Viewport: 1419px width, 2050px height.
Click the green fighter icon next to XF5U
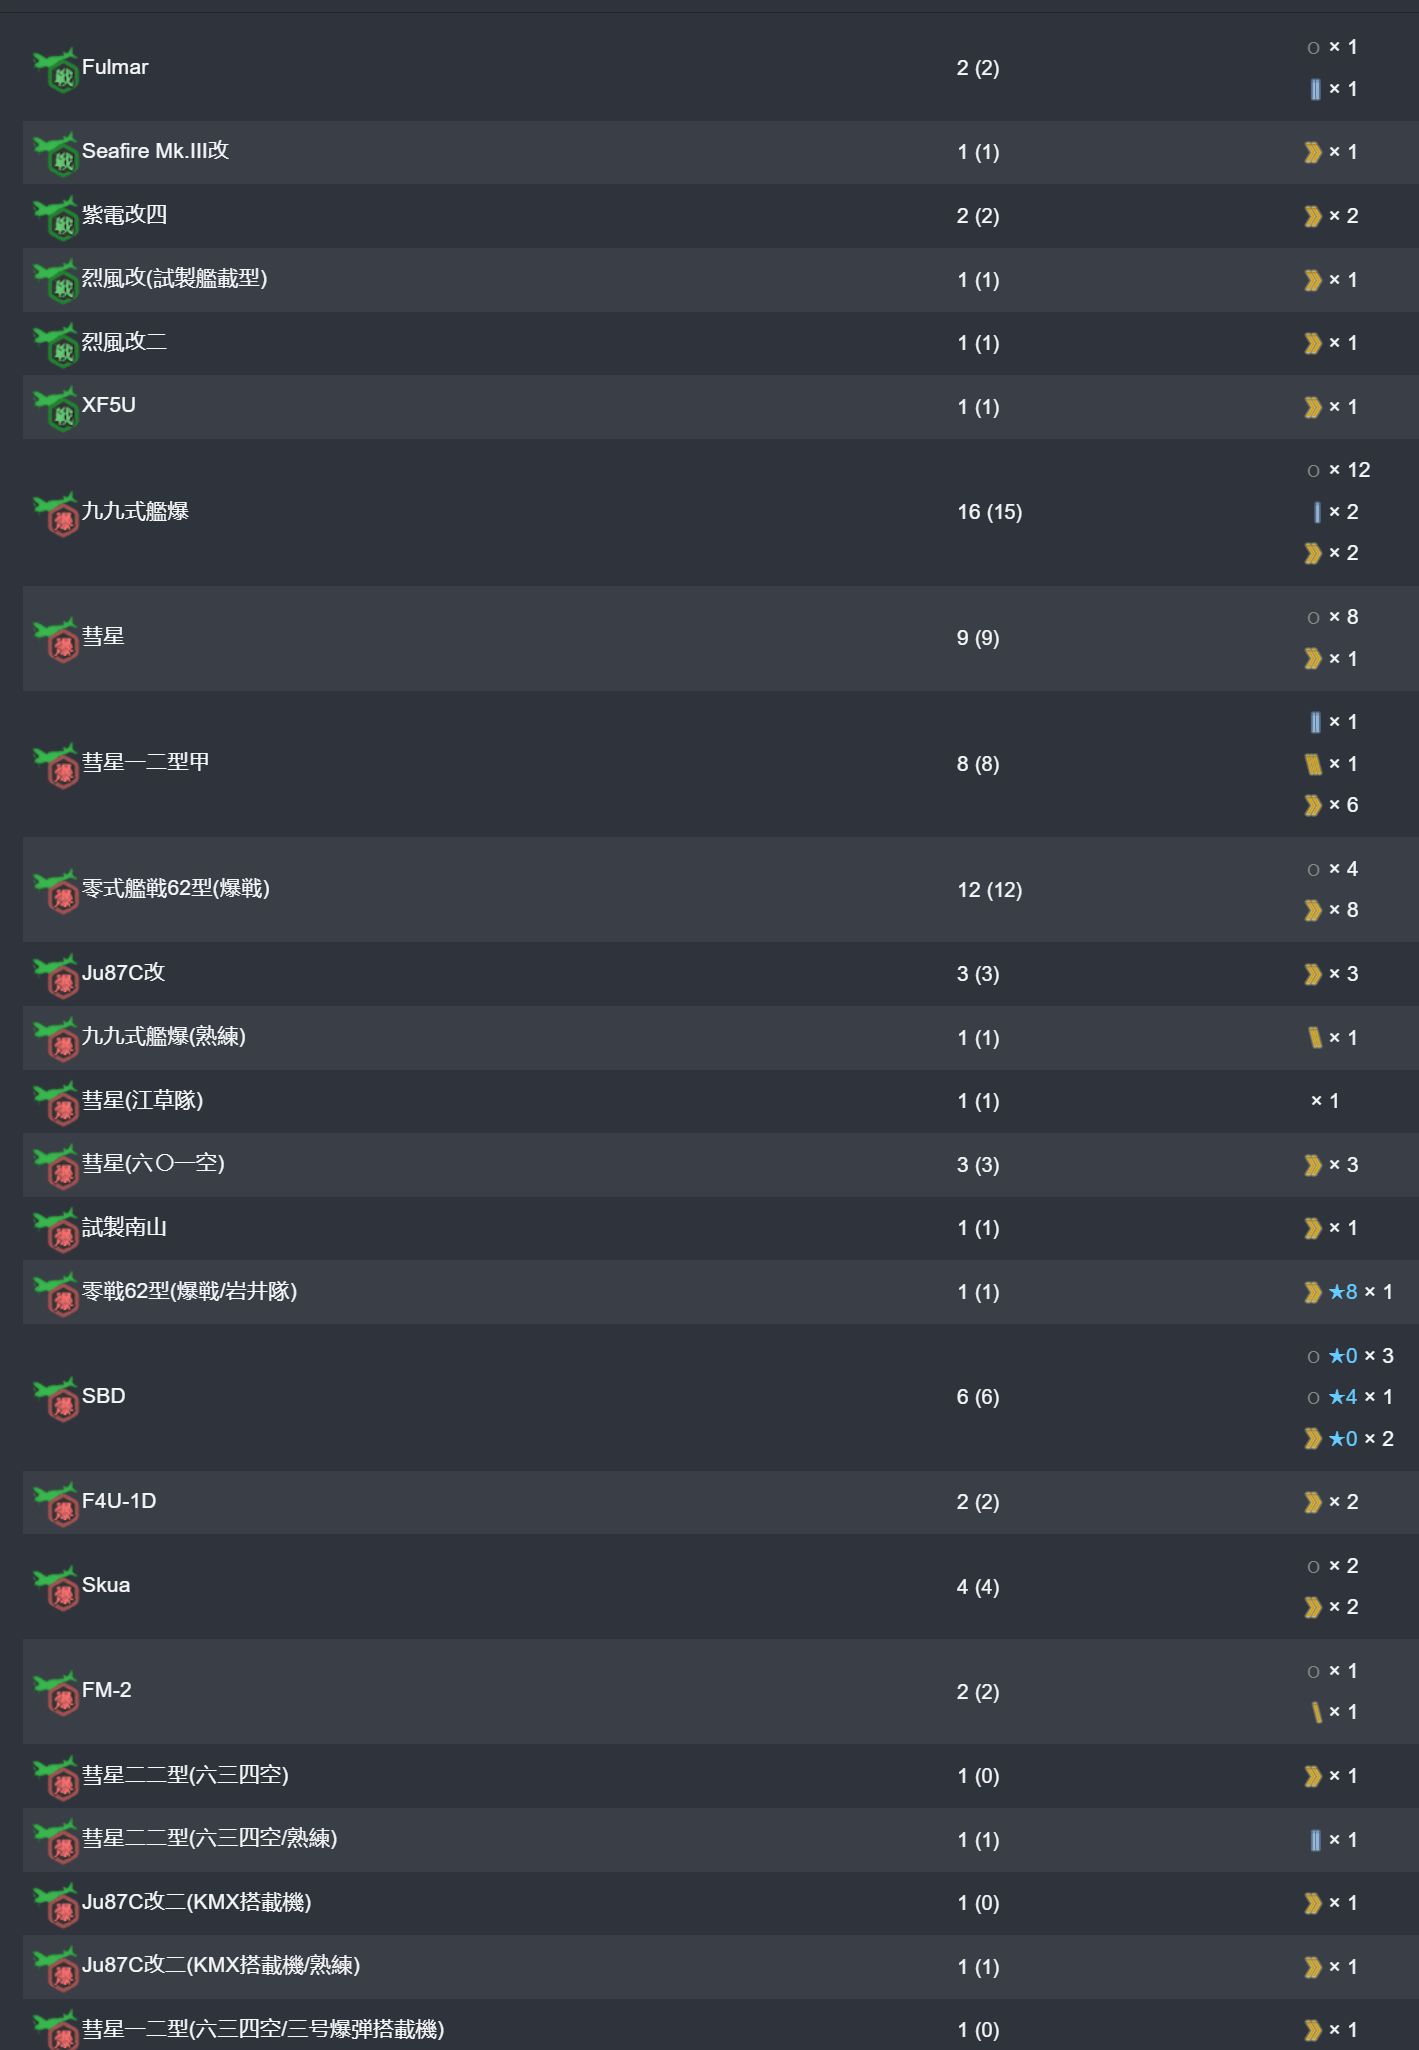[56, 407]
